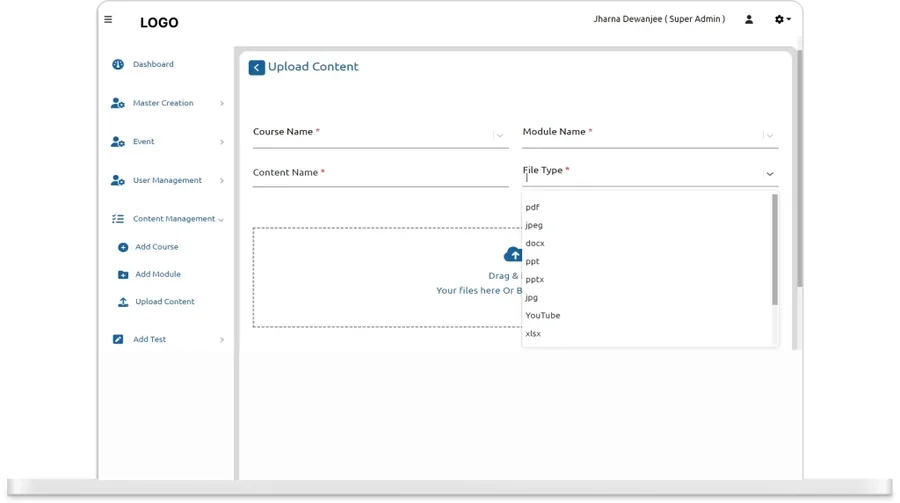
Task: Open Add Module page
Action: [x=158, y=274]
